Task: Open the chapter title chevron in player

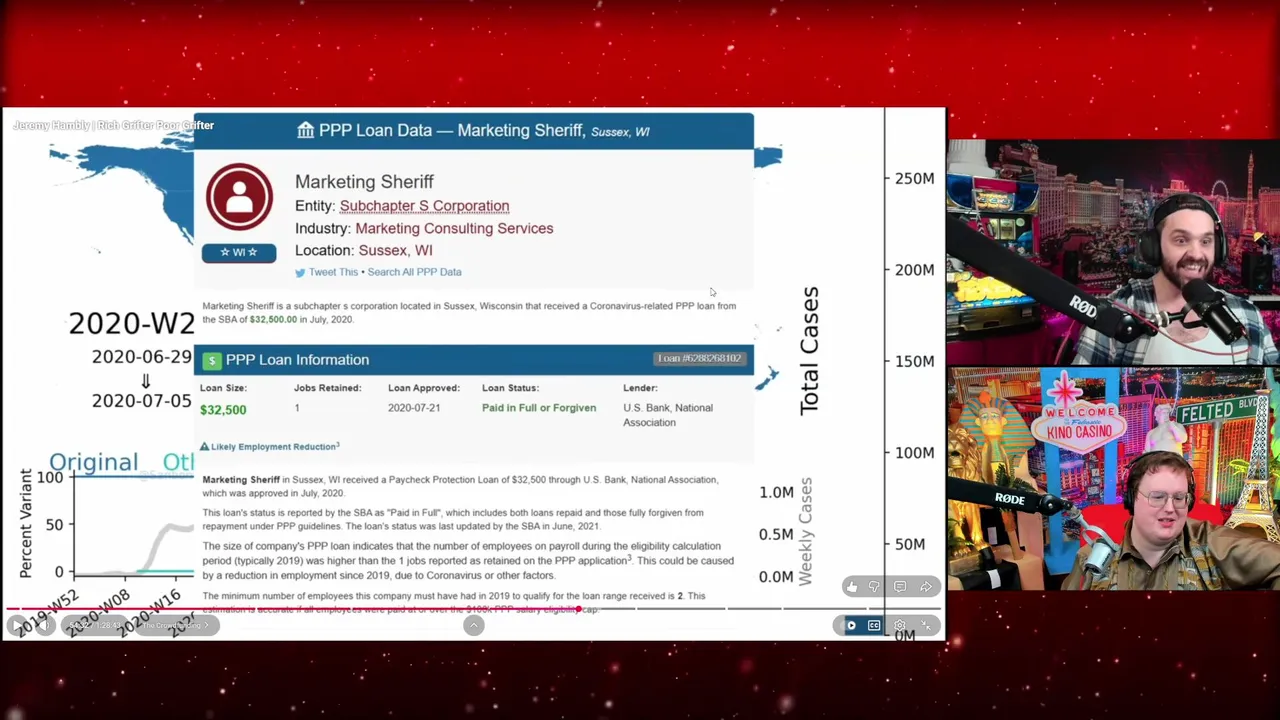Action: (x=206, y=625)
